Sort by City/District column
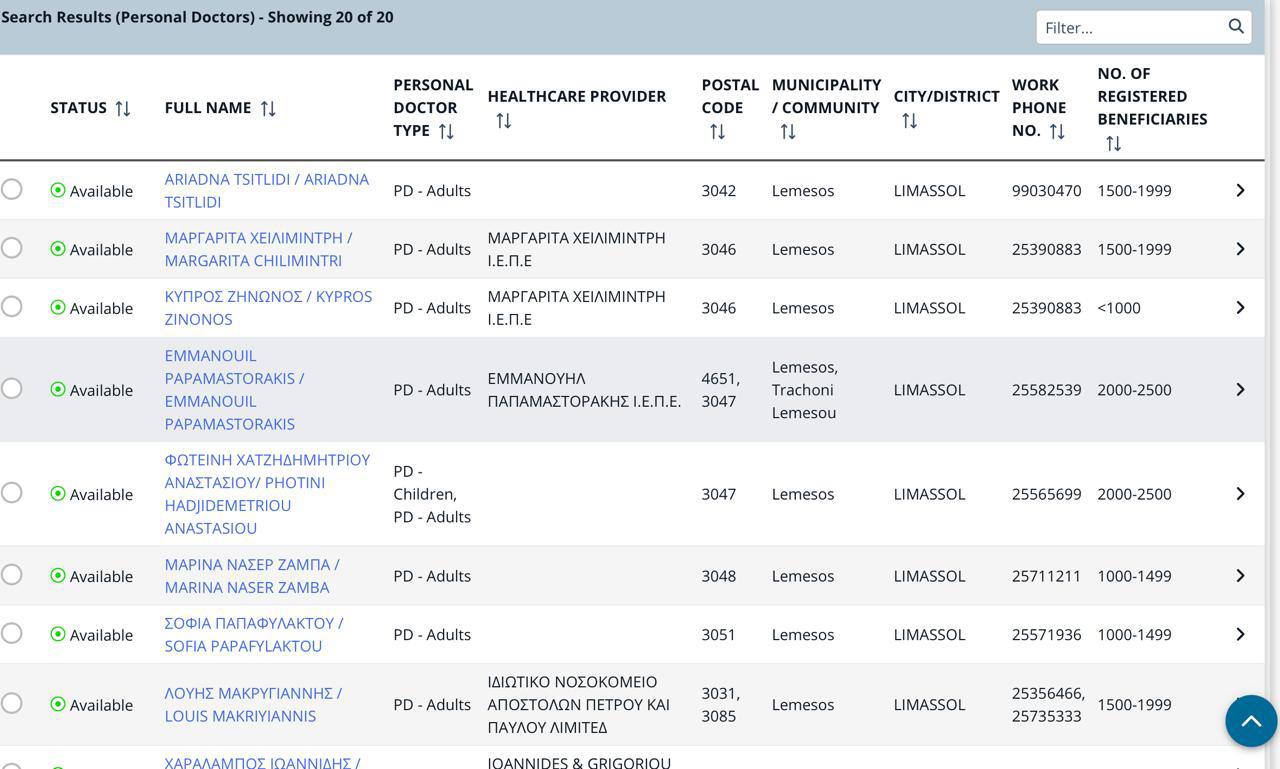 (x=909, y=121)
